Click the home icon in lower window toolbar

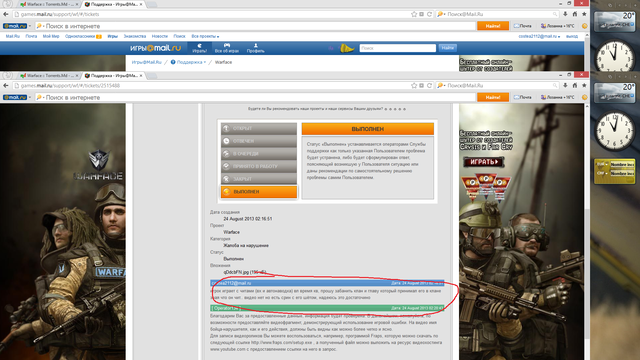pos(575,86)
